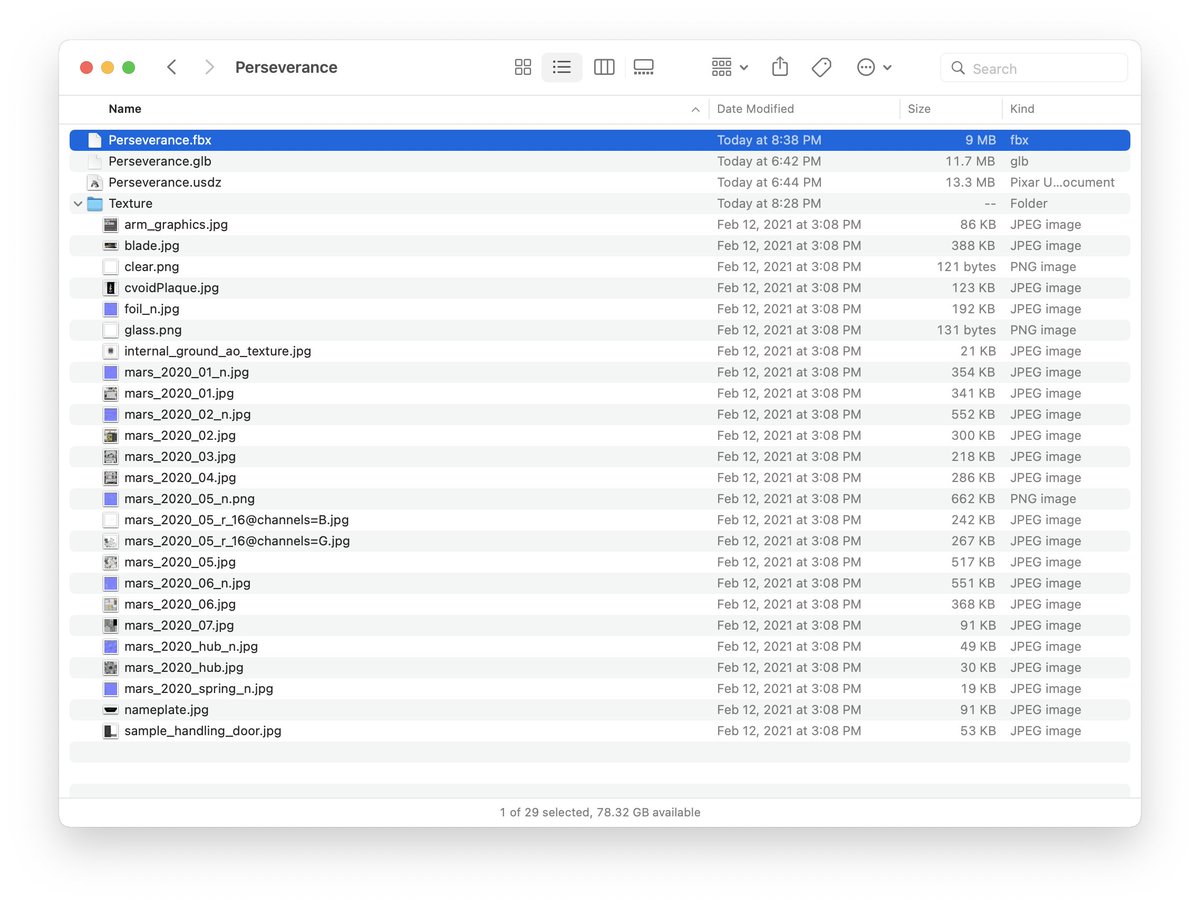
Task: Click the clear.png file icon
Action: click(x=111, y=267)
